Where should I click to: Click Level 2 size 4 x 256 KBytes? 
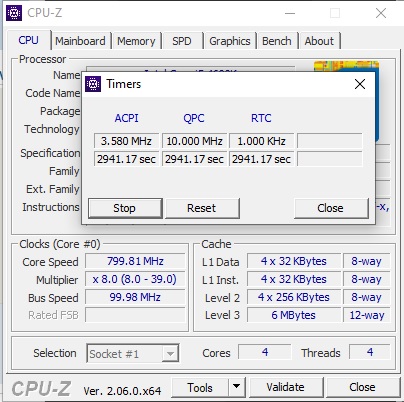294,297
